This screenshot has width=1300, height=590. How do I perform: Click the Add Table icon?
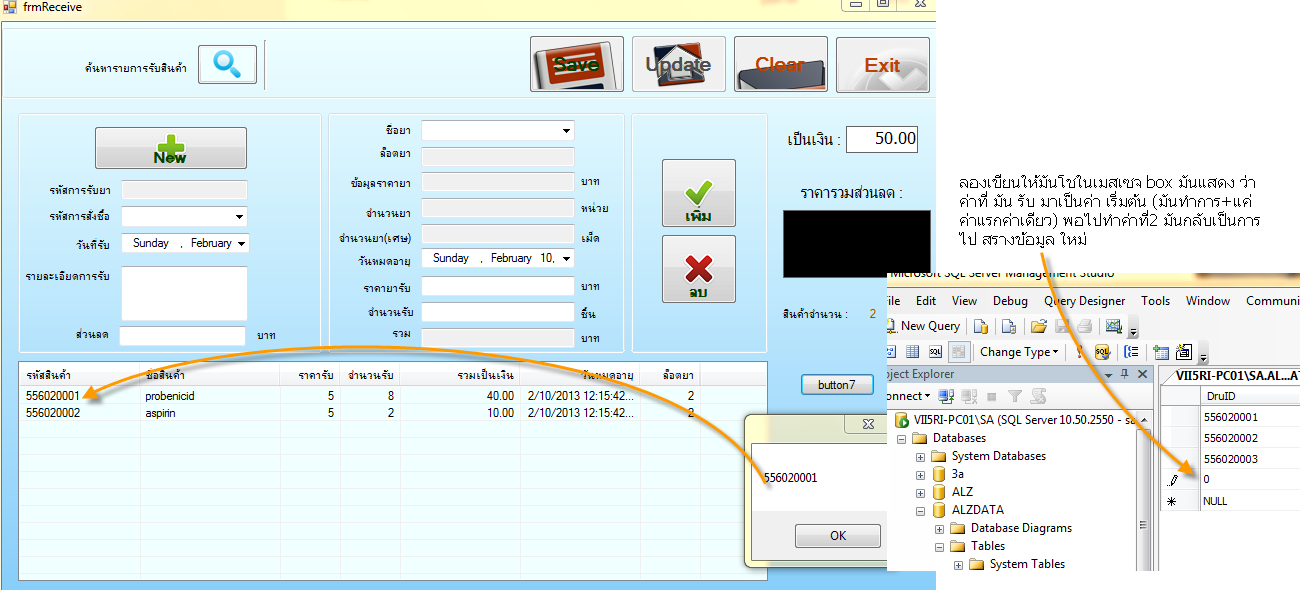[1161, 352]
